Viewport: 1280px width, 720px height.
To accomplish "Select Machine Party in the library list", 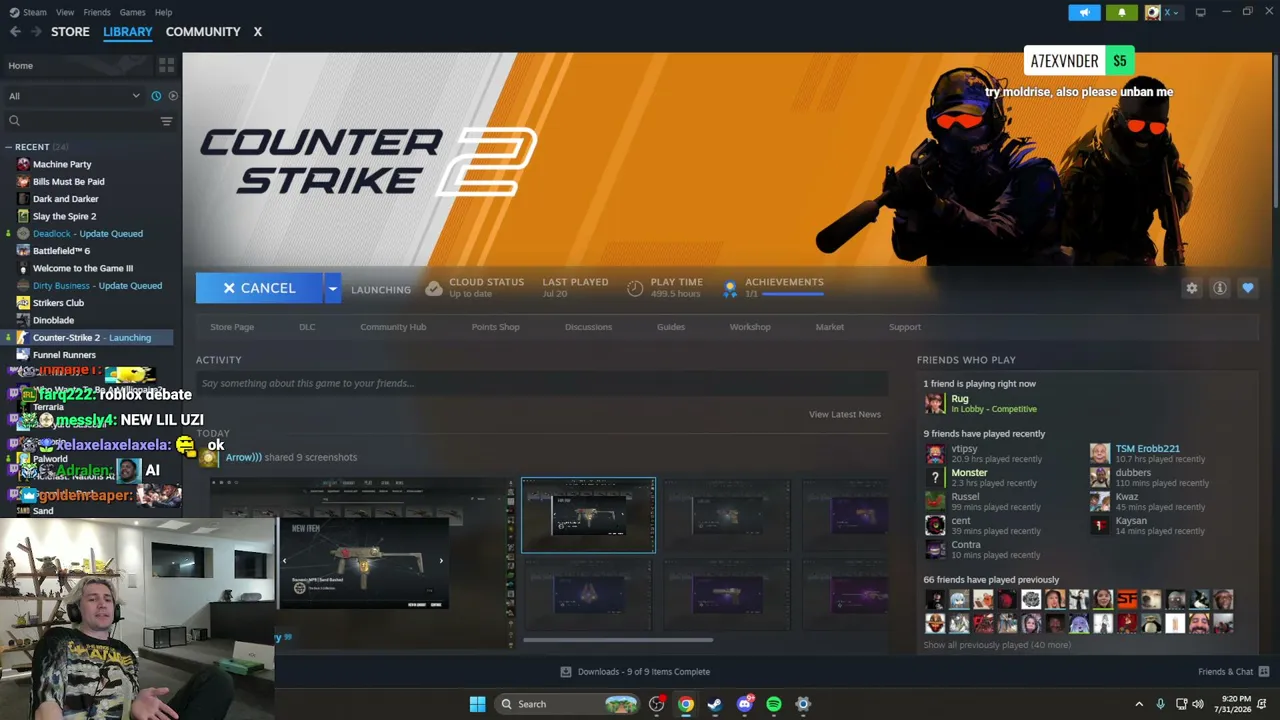I will (x=62, y=164).
